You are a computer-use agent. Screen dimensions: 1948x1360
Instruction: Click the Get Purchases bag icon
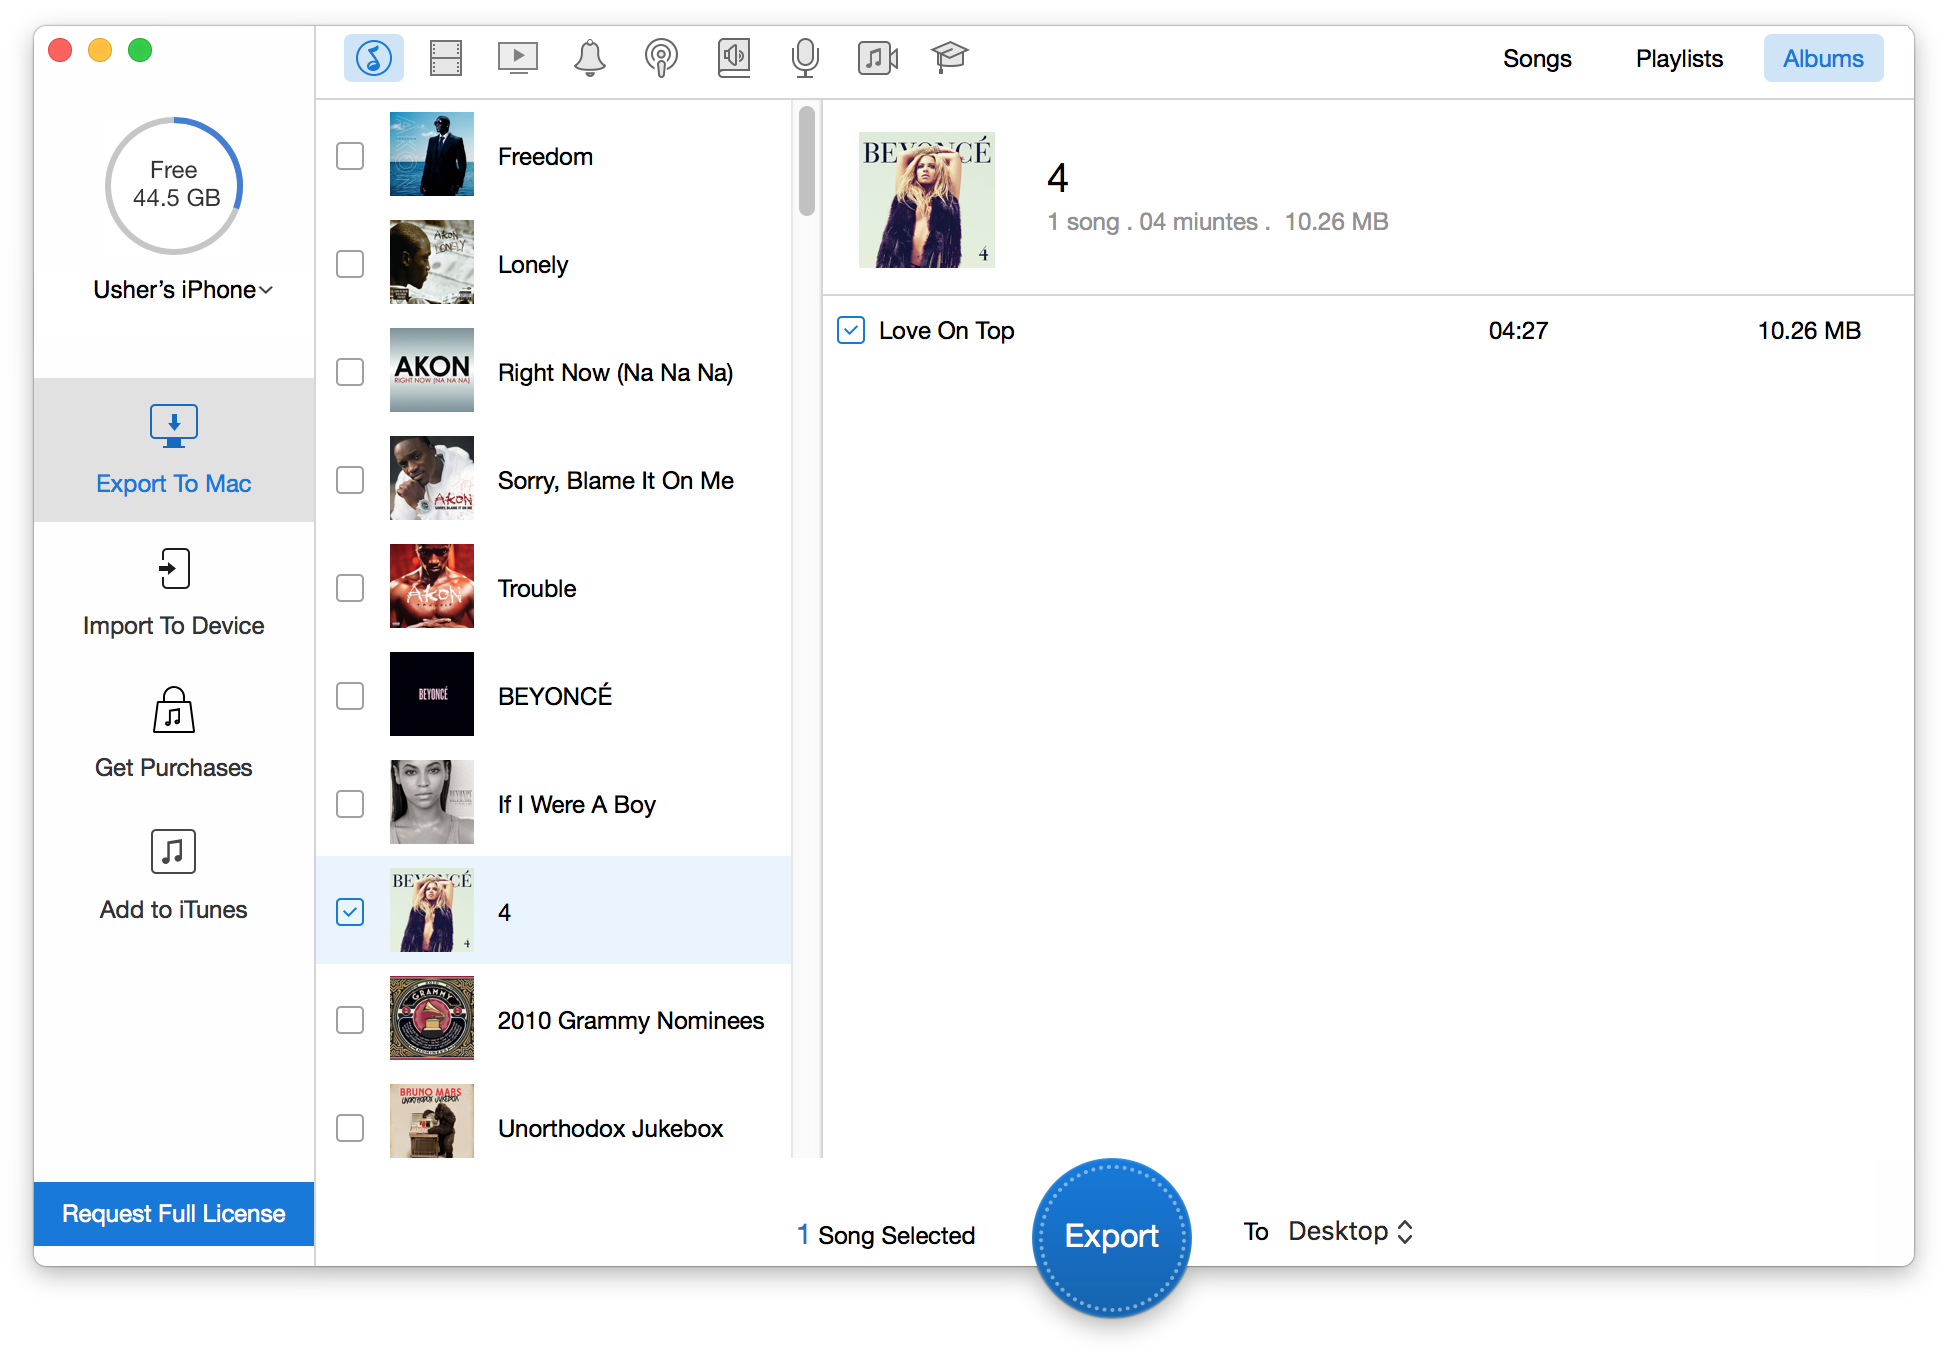pos(174,710)
